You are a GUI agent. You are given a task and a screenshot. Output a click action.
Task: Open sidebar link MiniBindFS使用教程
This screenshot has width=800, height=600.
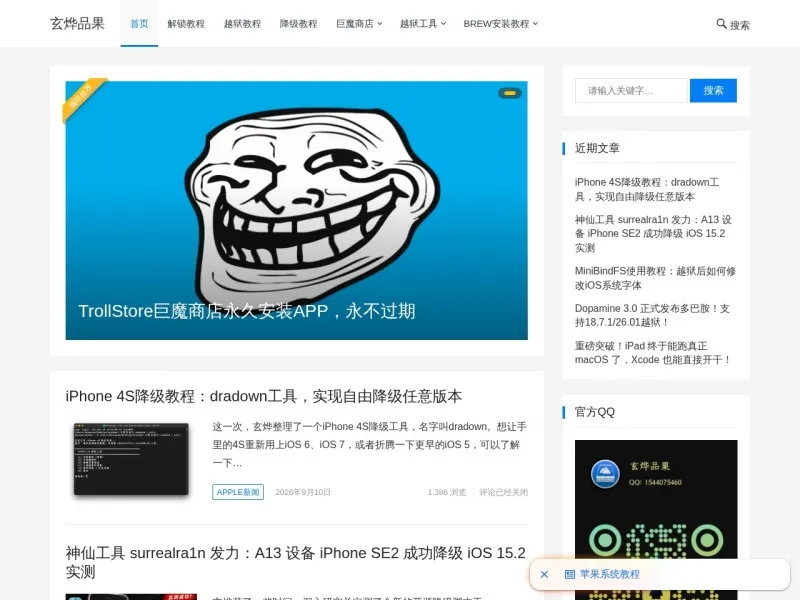(x=655, y=278)
